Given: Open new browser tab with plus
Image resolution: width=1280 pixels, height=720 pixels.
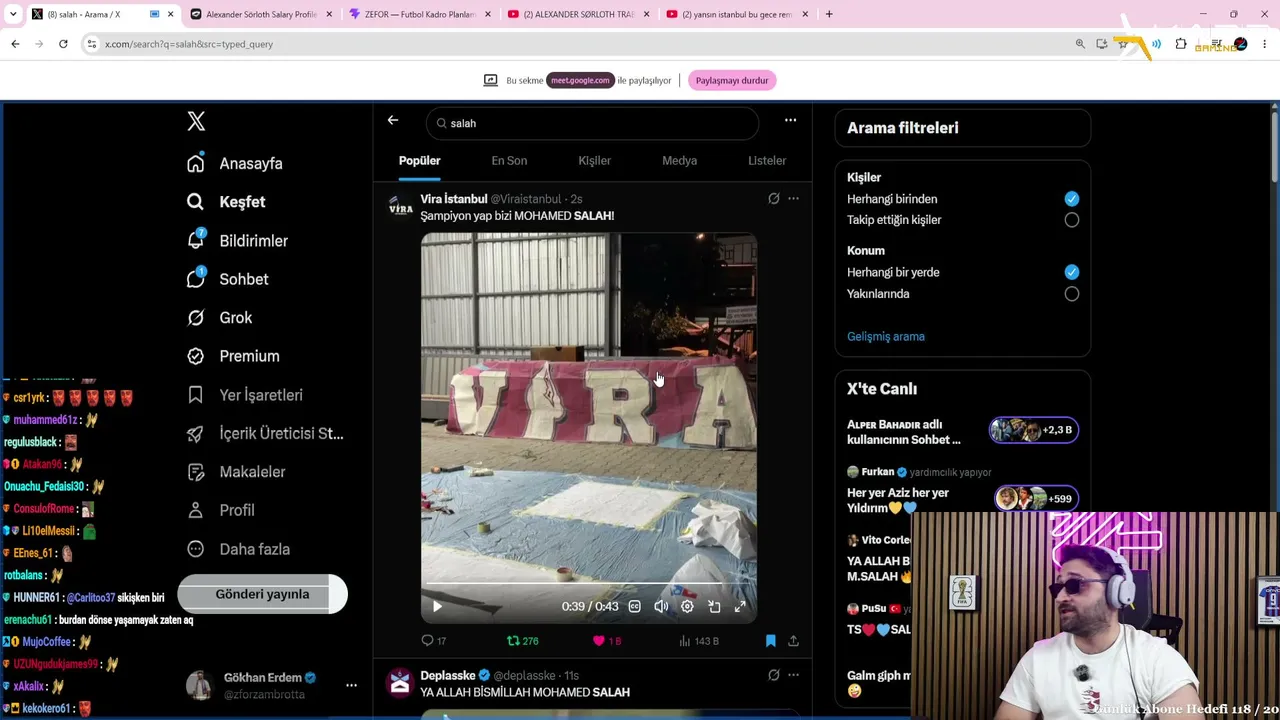Looking at the screenshot, I should 828,14.
